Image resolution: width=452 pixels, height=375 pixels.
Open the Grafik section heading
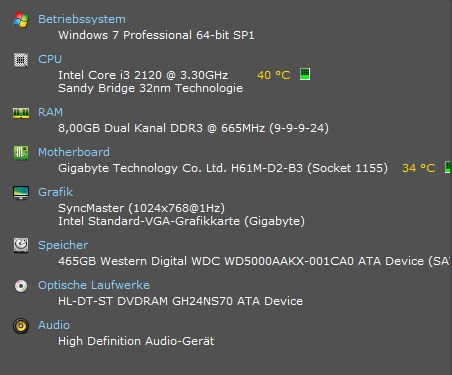pyautogui.click(x=55, y=192)
